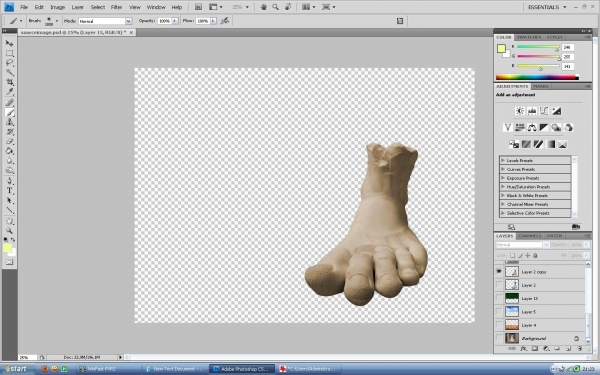Viewport: 600px width, 375px height.
Task: Expand Black & White Presets list
Action: point(503,196)
